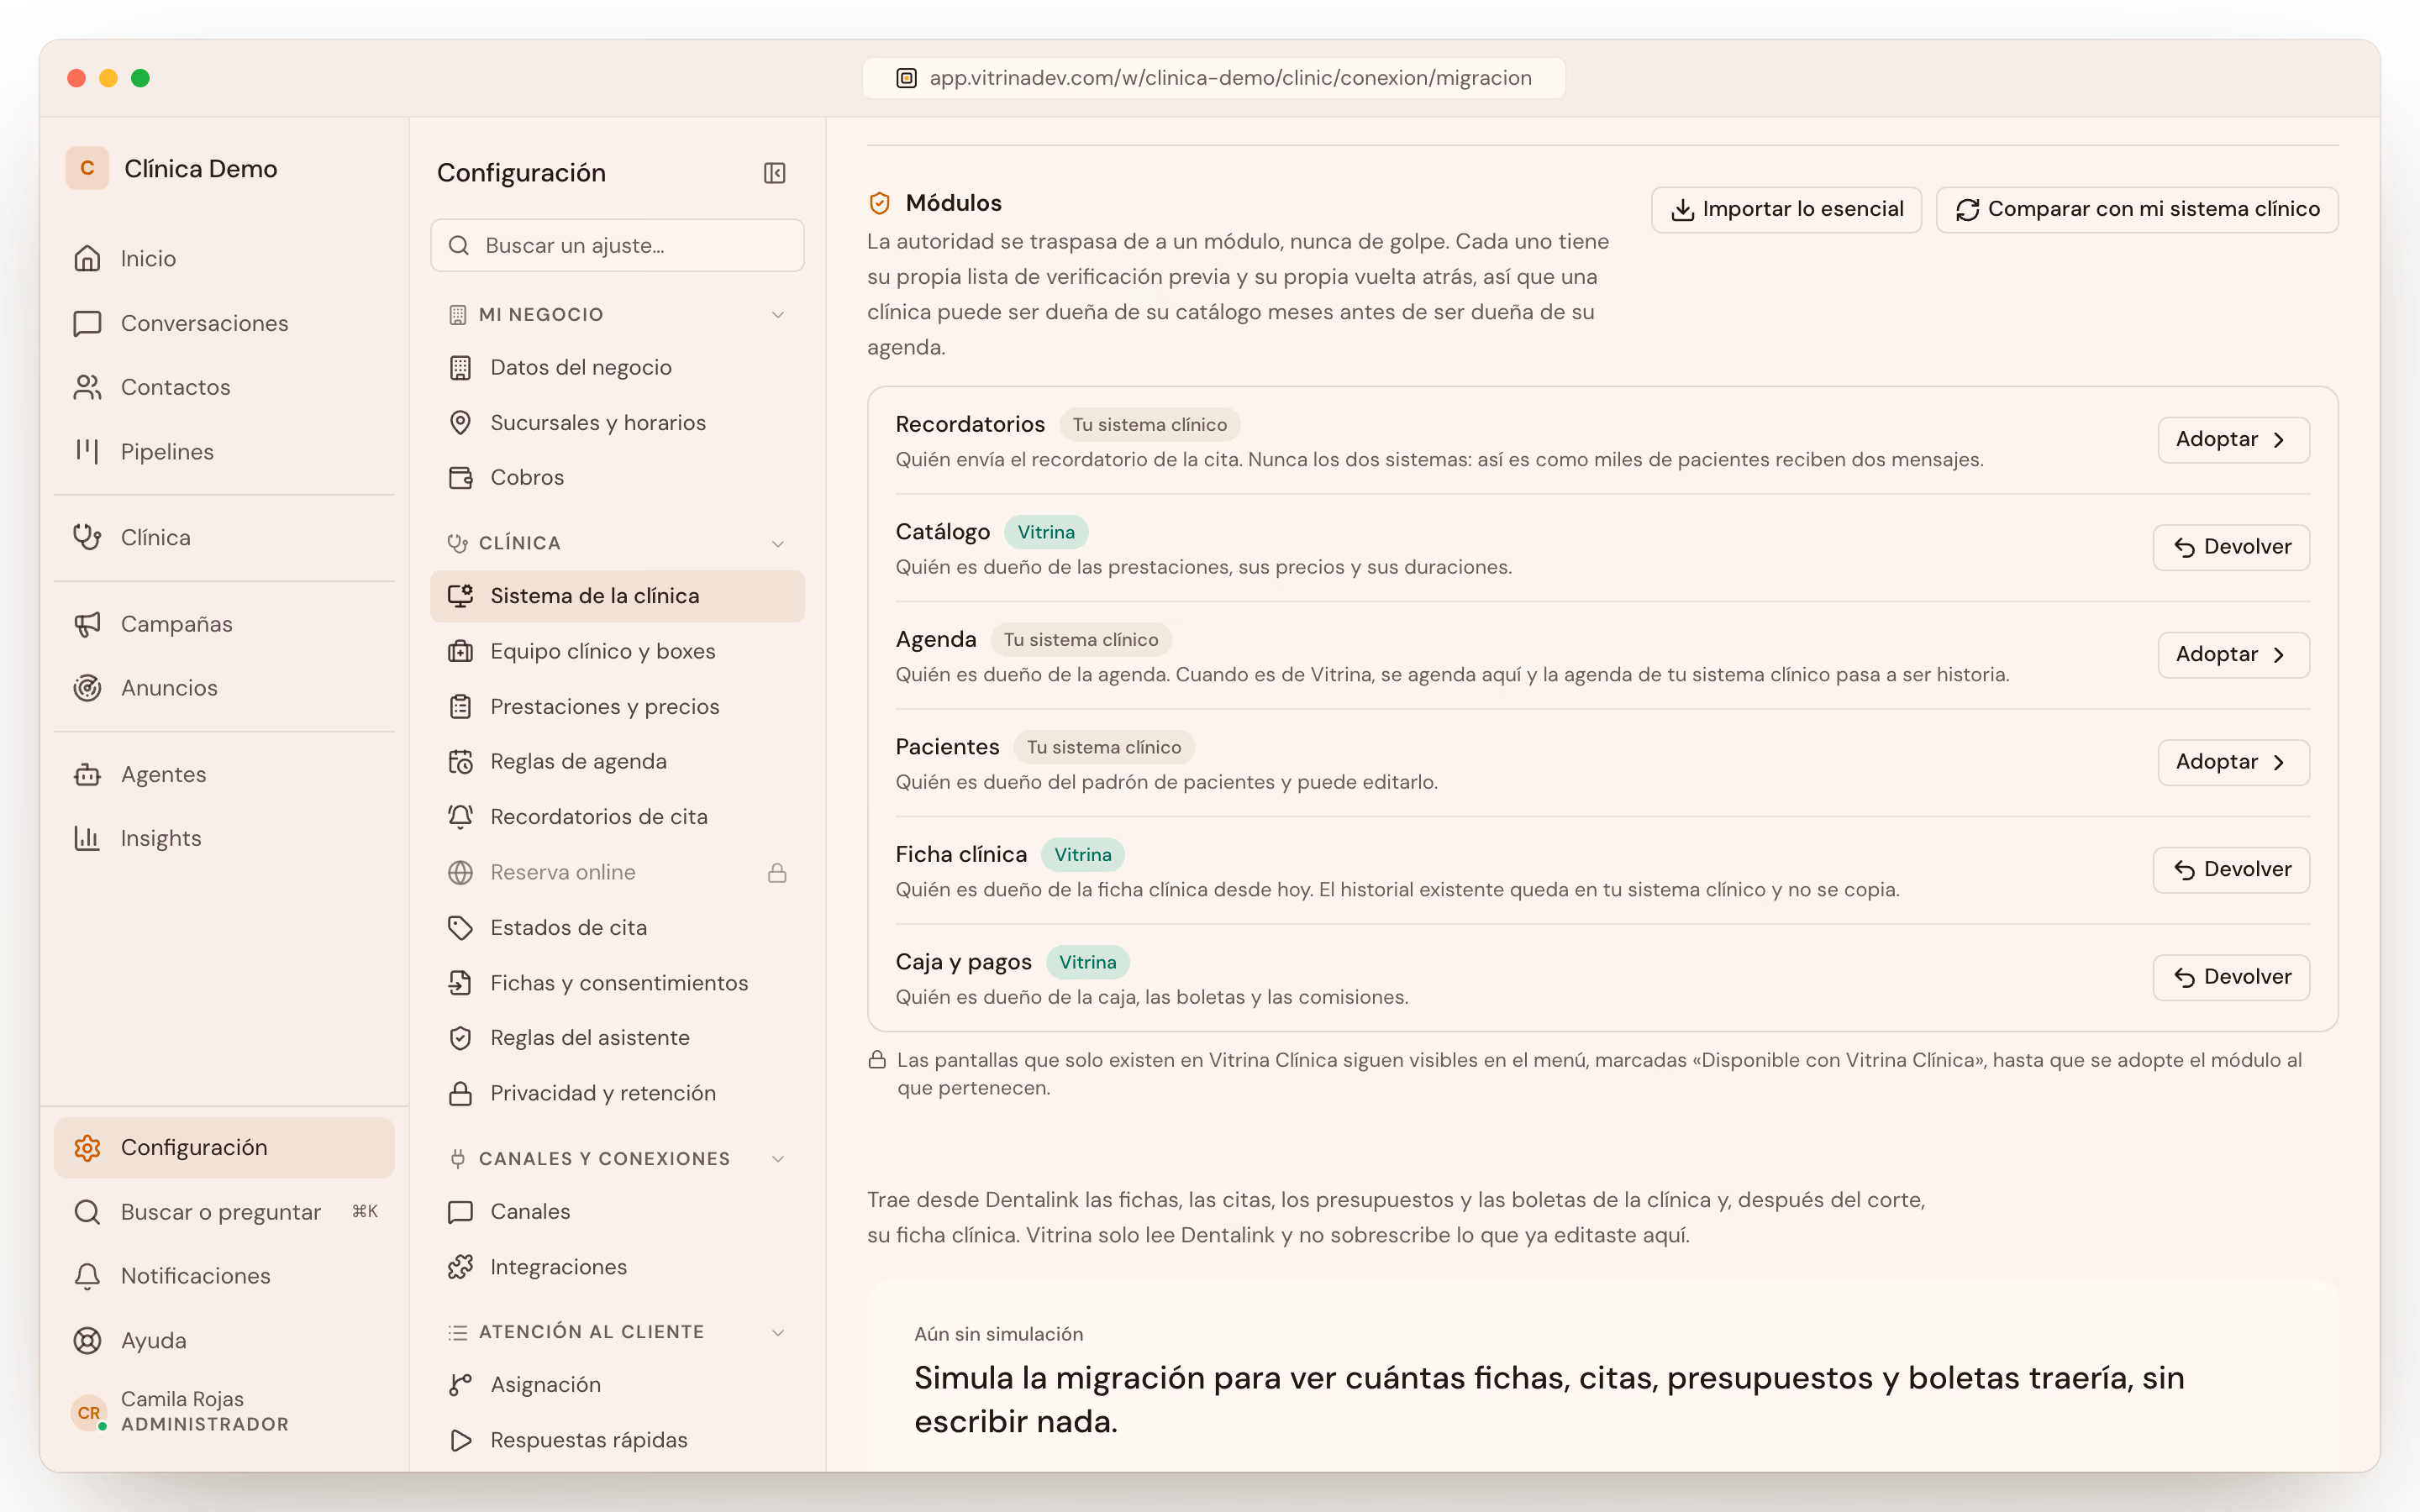Select Sistema de la clínica menu item
This screenshot has width=2420, height=1512.
(617, 596)
